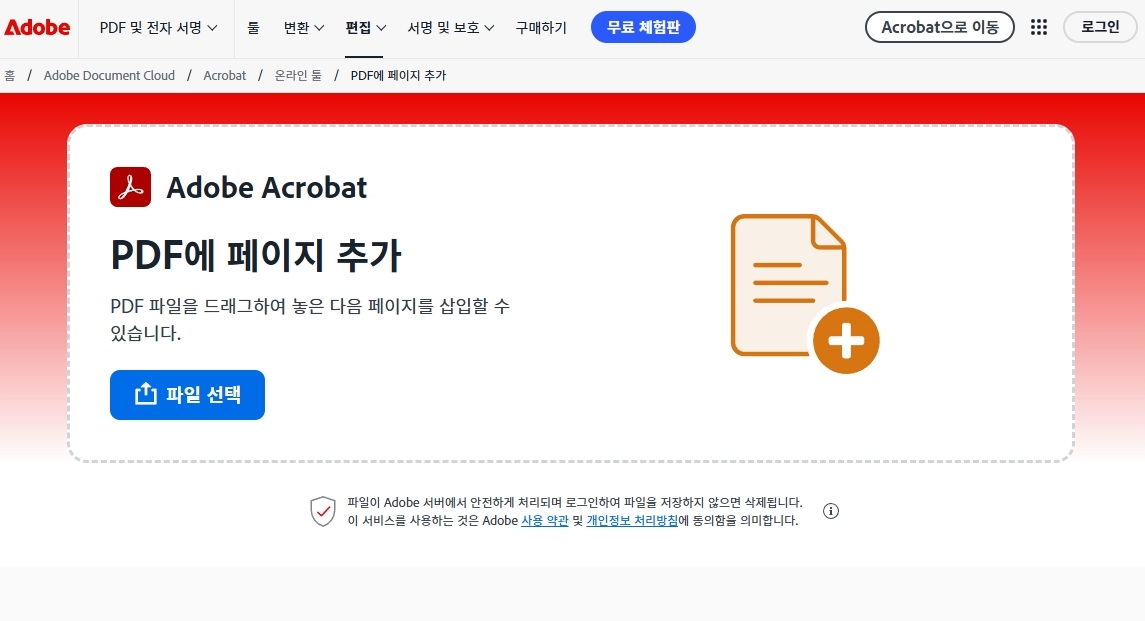Click the Acrobat으로 이동 button
The height and width of the screenshot is (621, 1145).
click(940, 27)
